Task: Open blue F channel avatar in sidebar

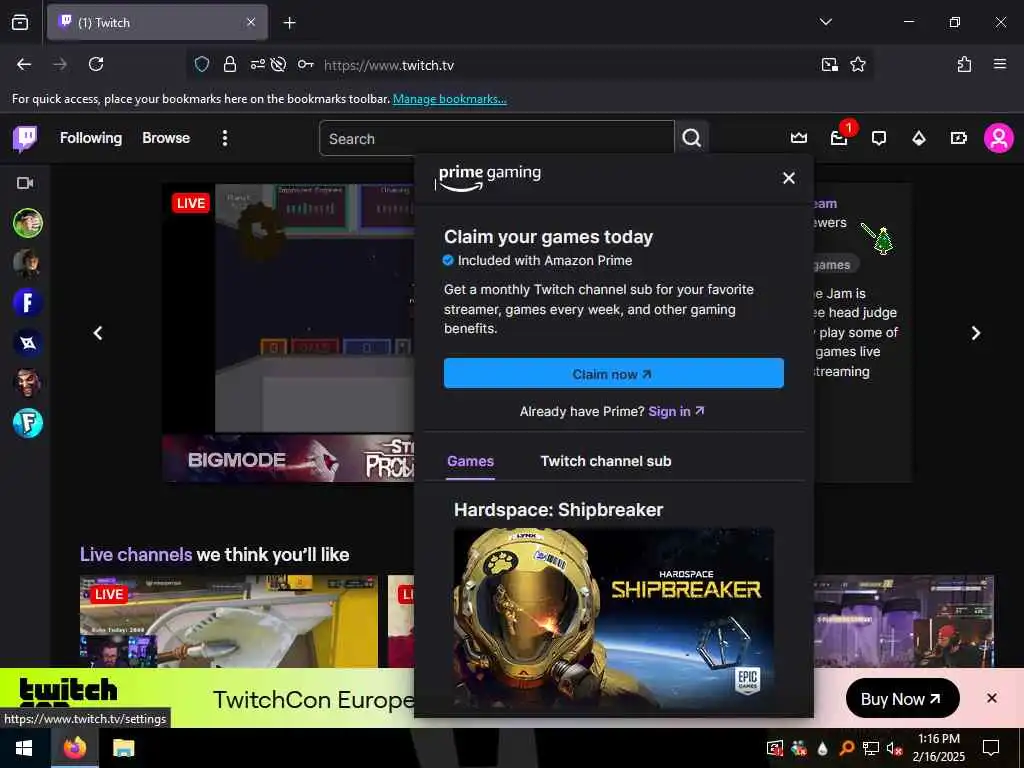Action: coord(27,303)
